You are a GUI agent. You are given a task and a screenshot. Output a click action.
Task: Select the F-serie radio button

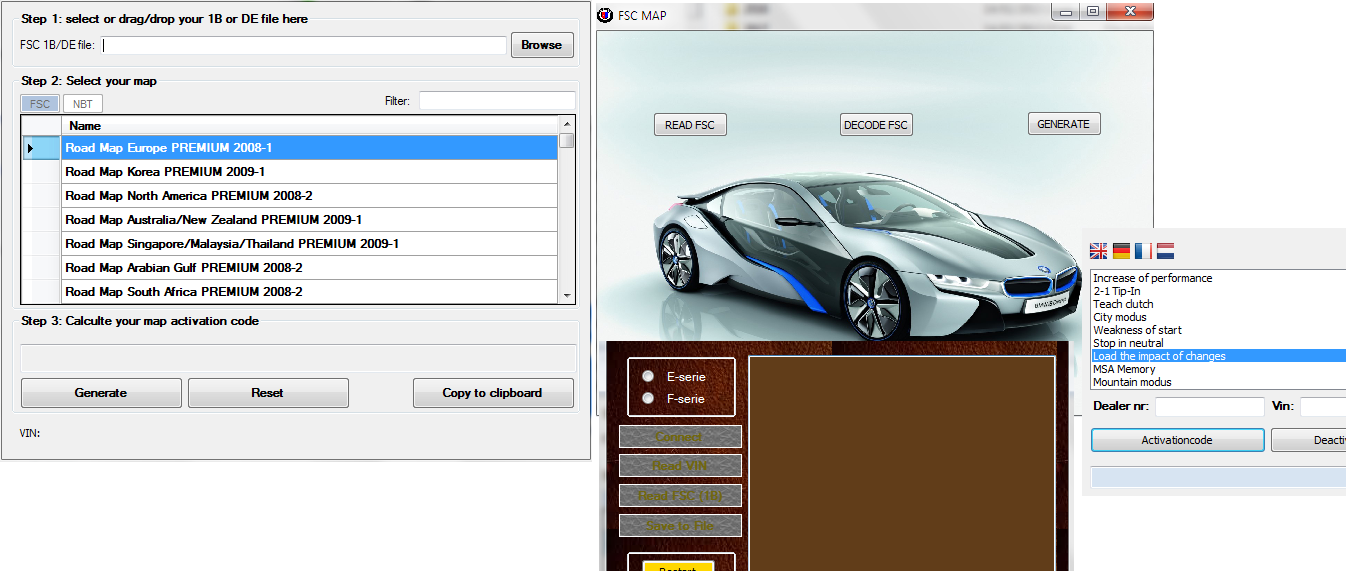click(x=648, y=398)
